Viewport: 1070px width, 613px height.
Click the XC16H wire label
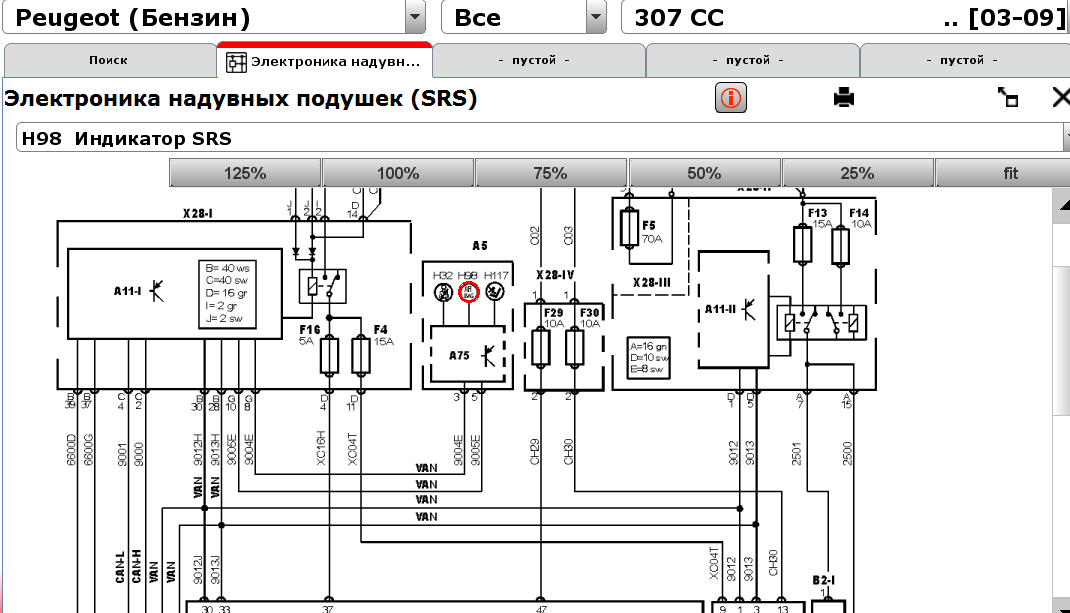[321, 448]
